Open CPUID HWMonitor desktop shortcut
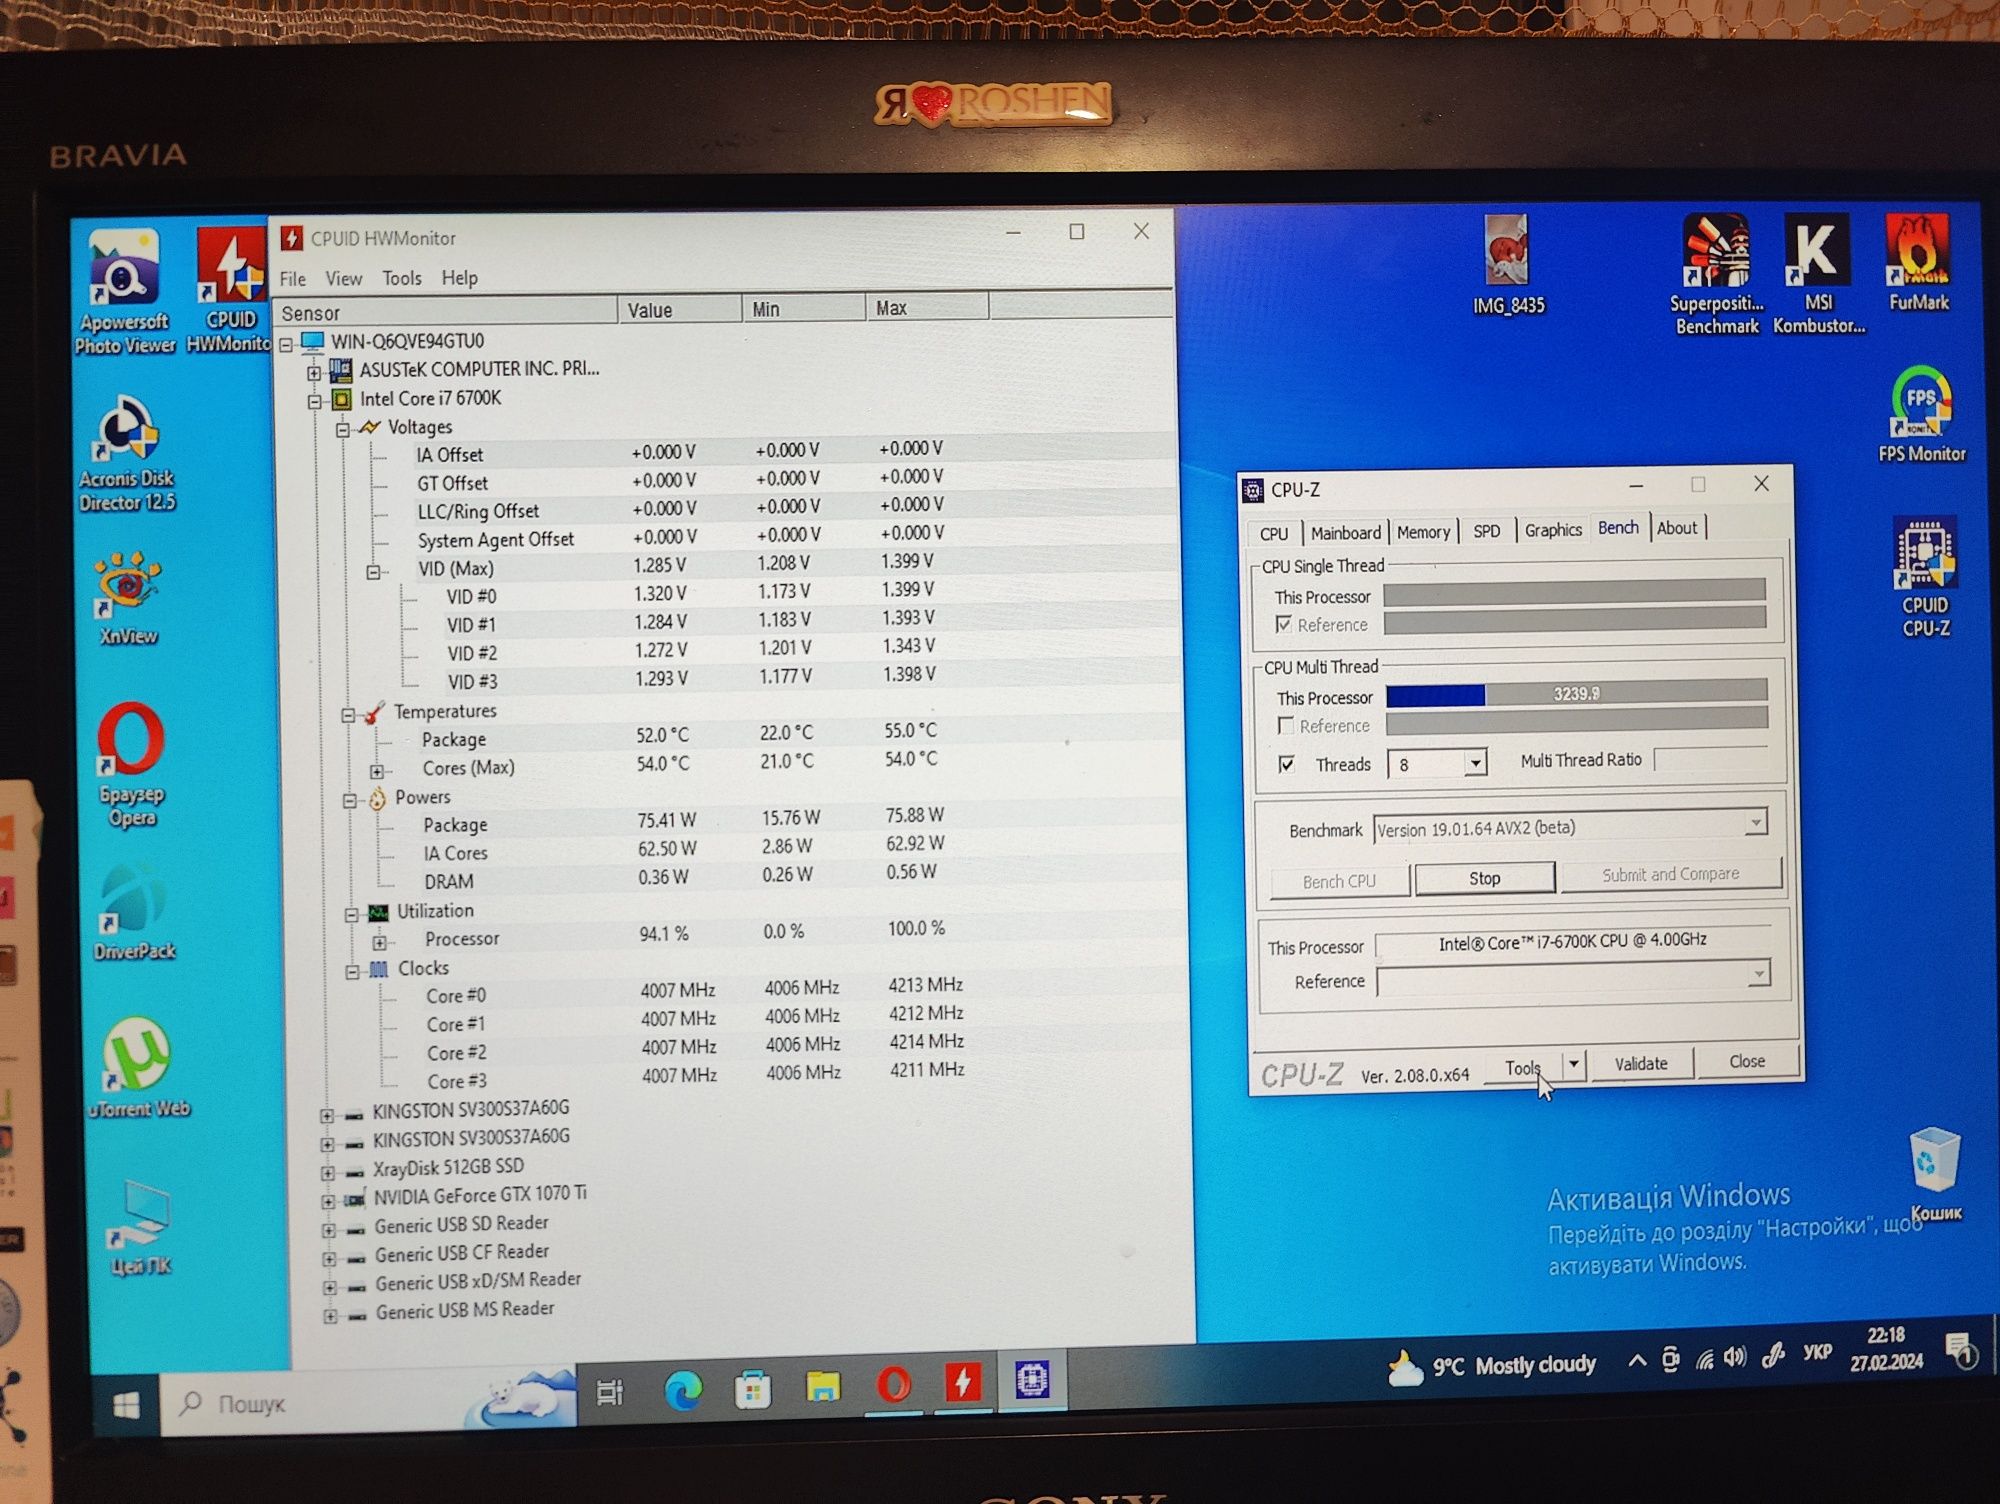Image resolution: width=2000 pixels, height=1504 pixels. [231, 291]
